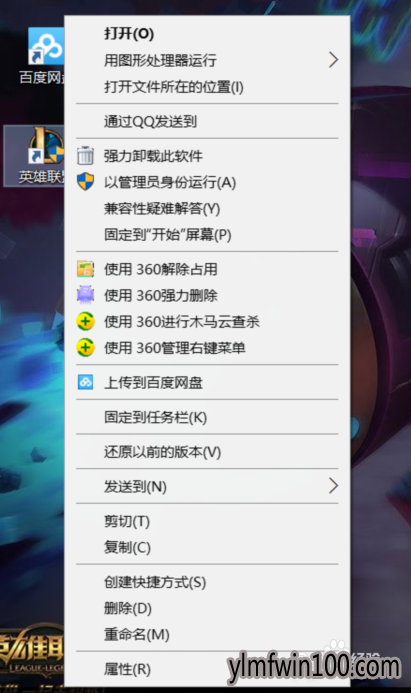The width and height of the screenshot is (411, 693).
Task: Select 重命名(M) entry
Action: (x=137, y=635)
